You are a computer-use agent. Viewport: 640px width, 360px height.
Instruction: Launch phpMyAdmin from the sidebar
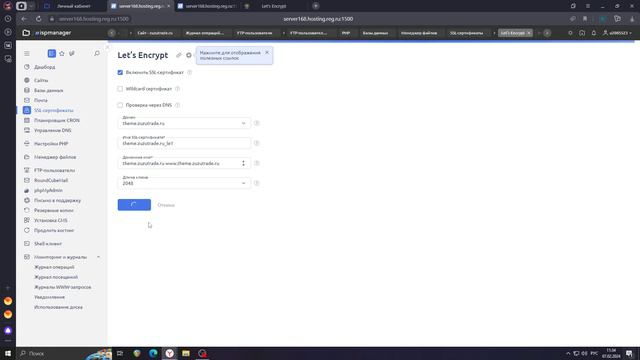tap(48, 190)
